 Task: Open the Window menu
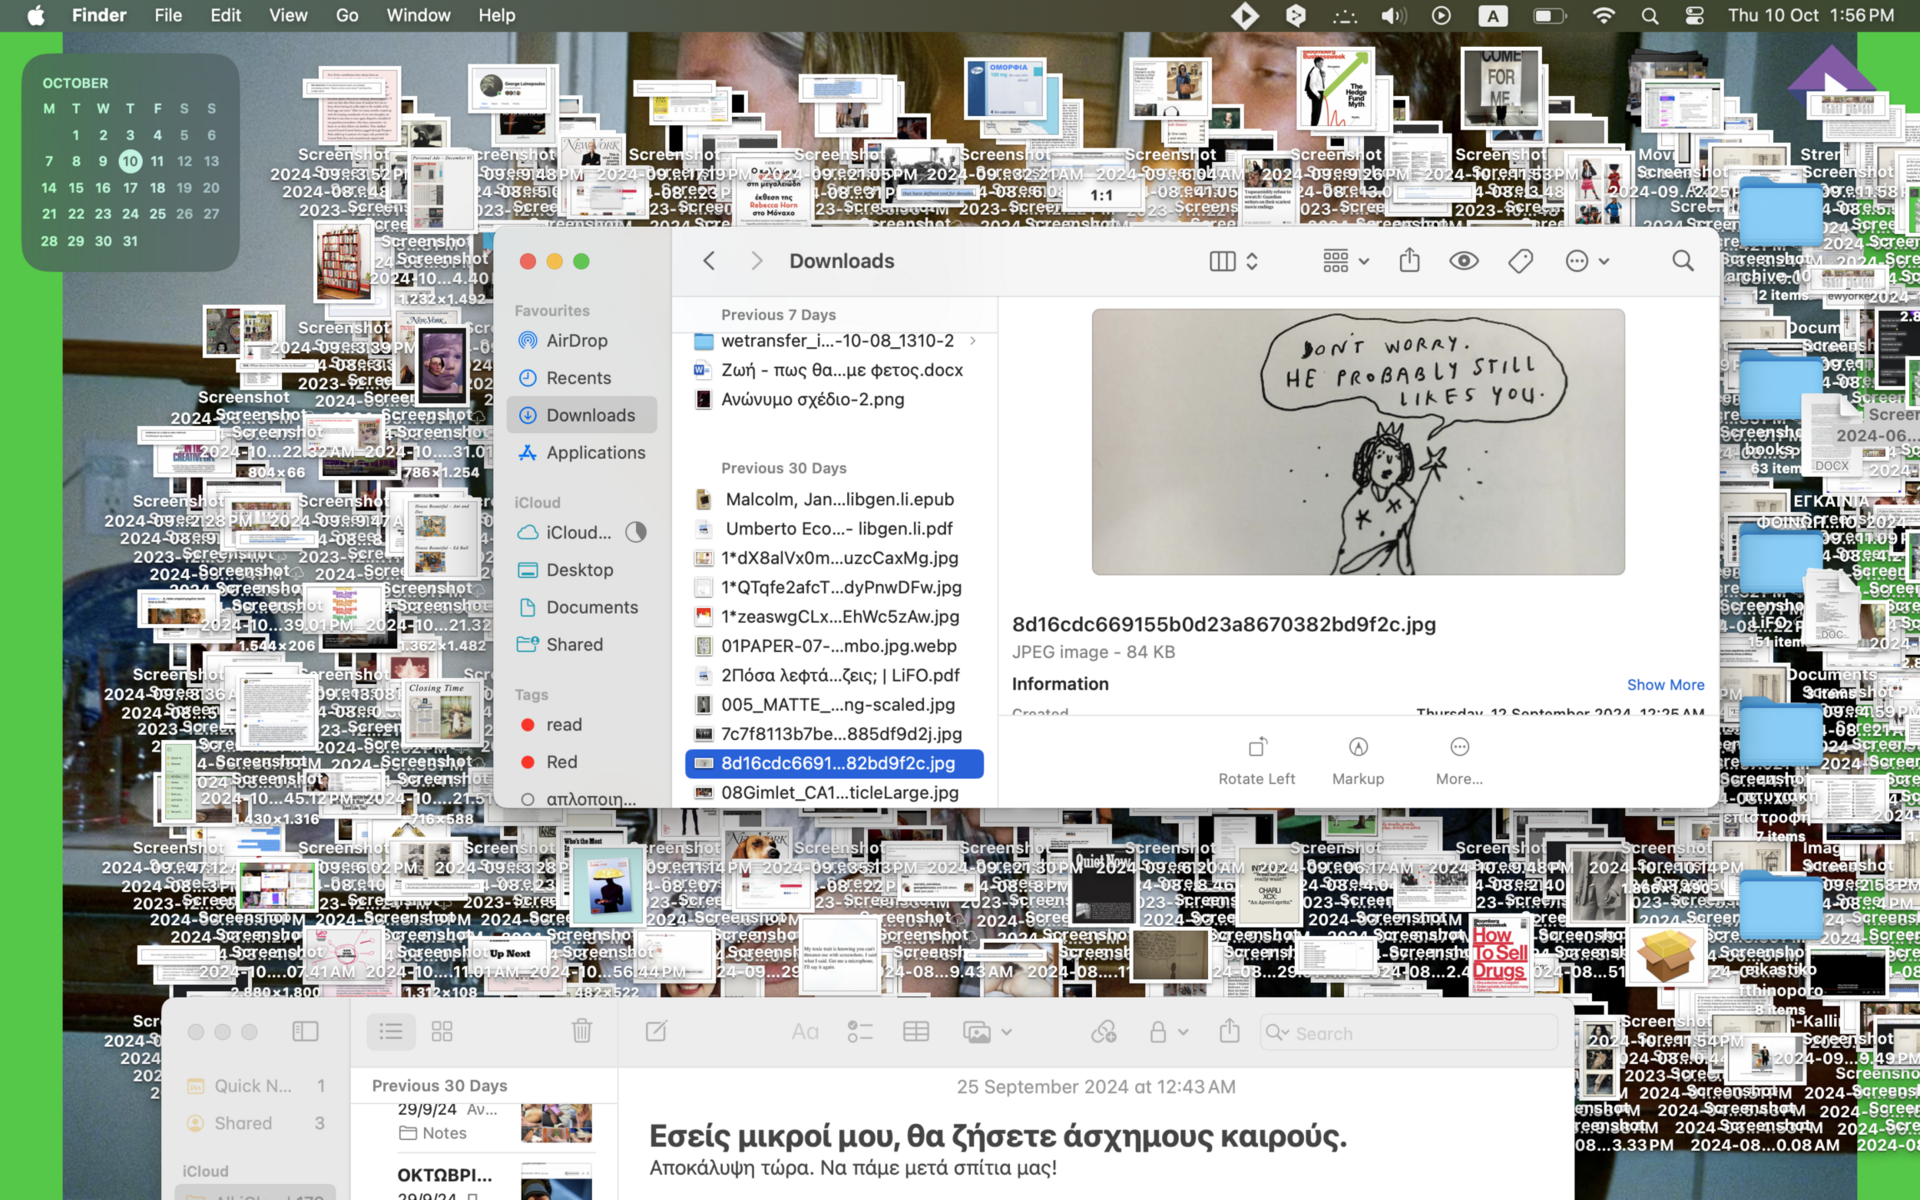pos(418,15)
